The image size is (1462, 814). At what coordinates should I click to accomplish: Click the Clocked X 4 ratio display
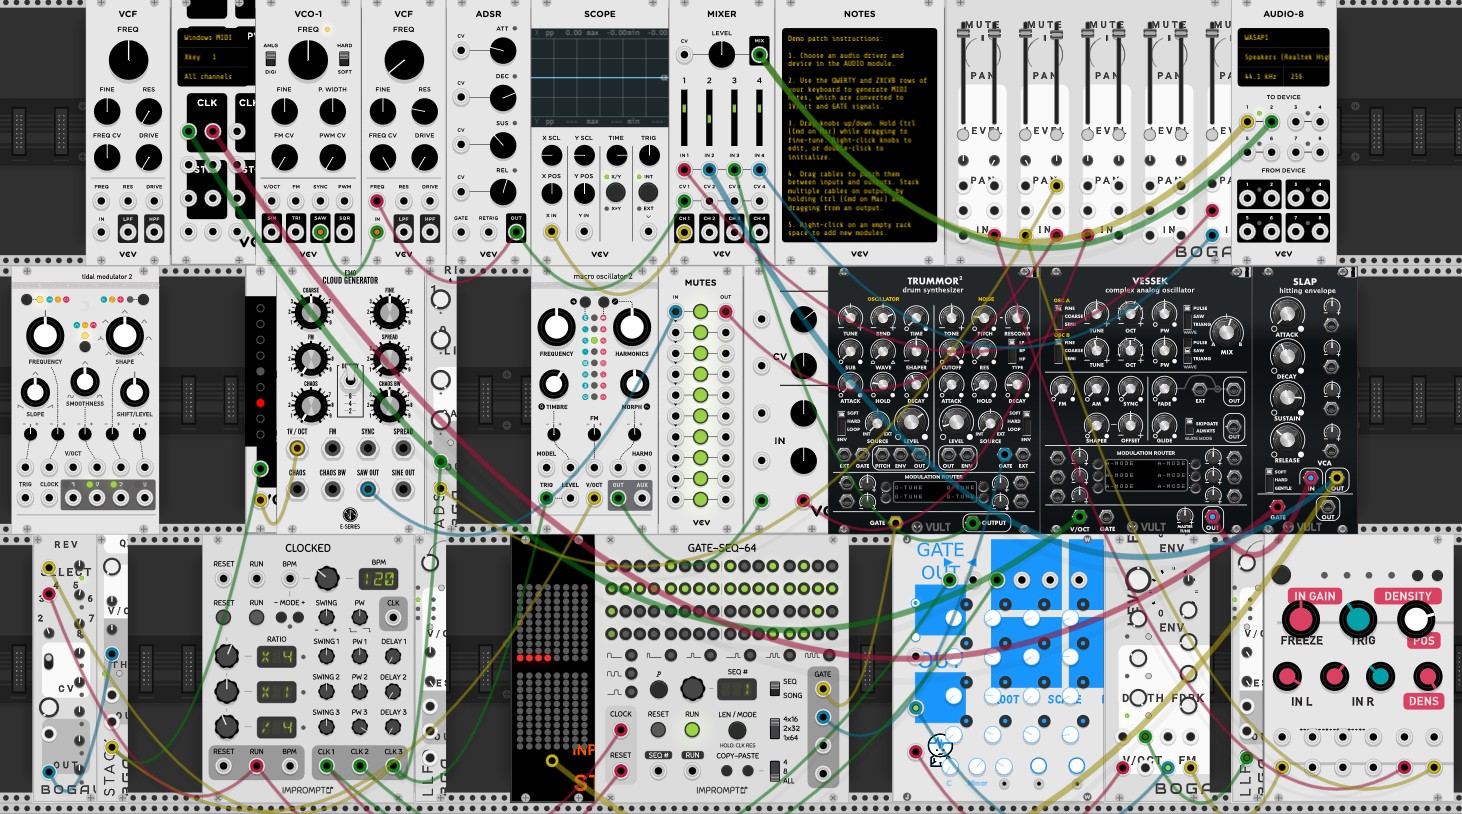pyautogui.click(x=276, y=657)
